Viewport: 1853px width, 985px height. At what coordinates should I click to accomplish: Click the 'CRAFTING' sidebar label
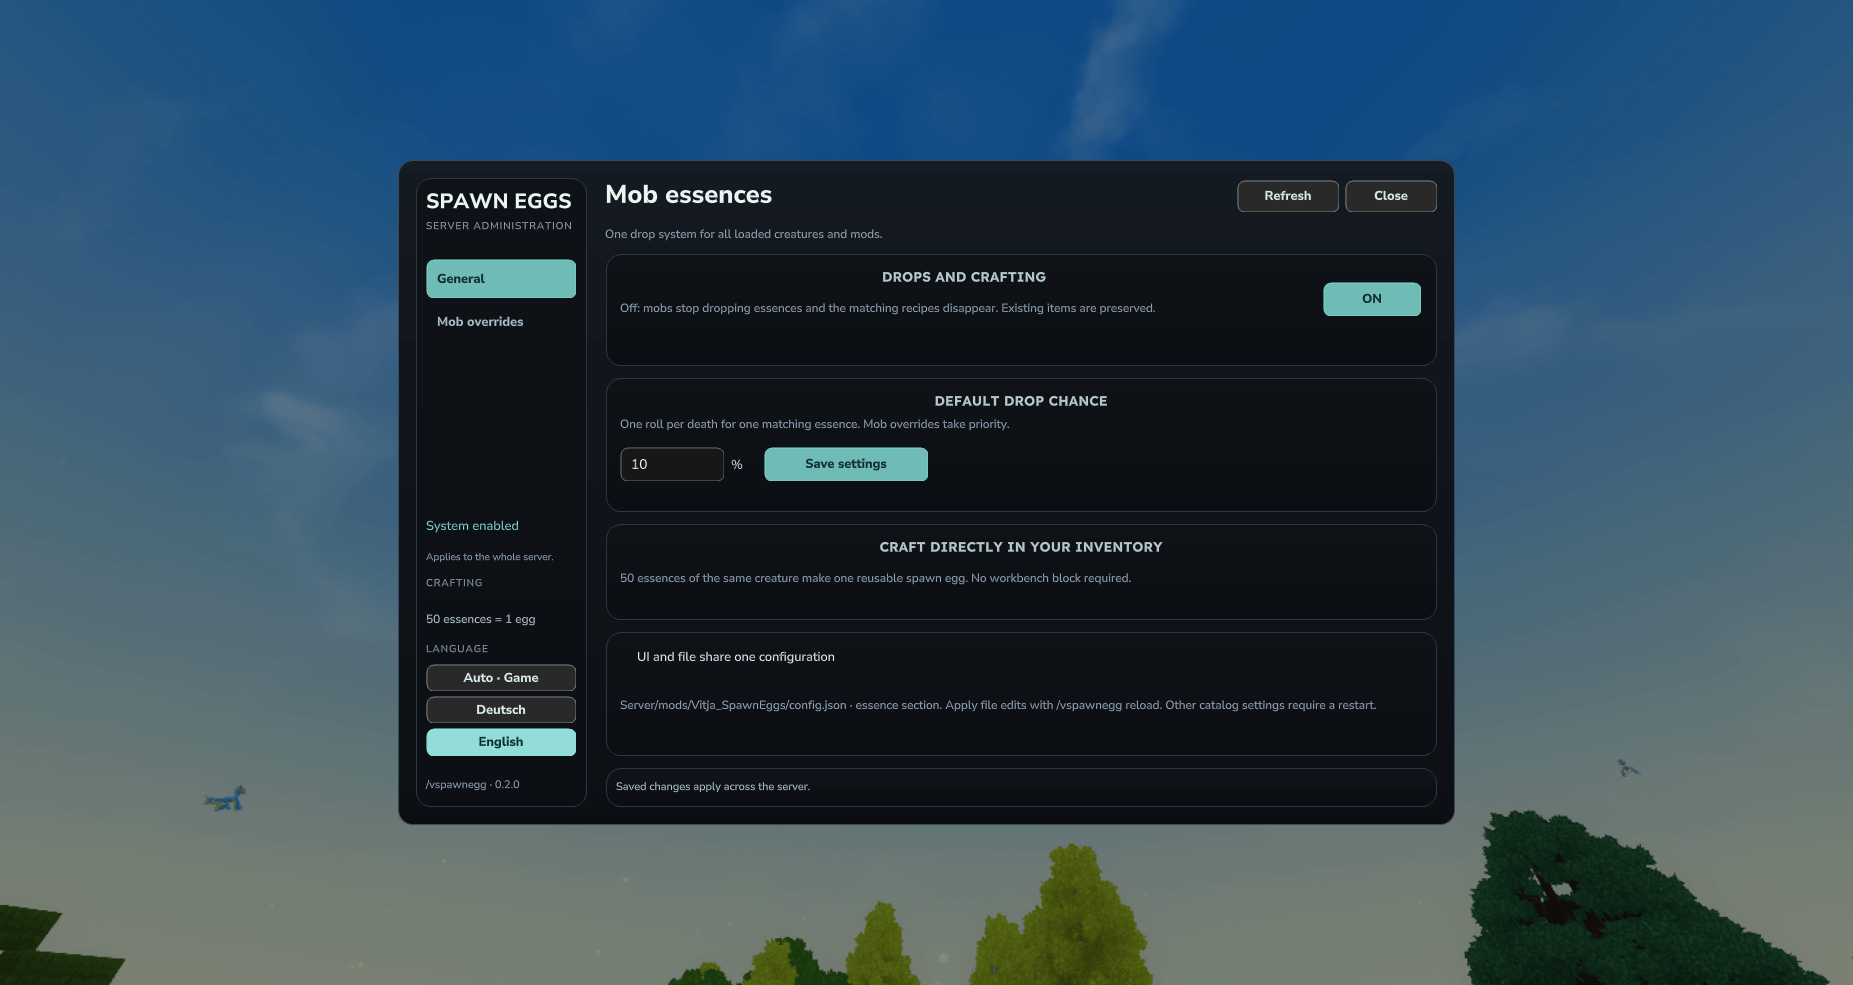pos(454,583)
